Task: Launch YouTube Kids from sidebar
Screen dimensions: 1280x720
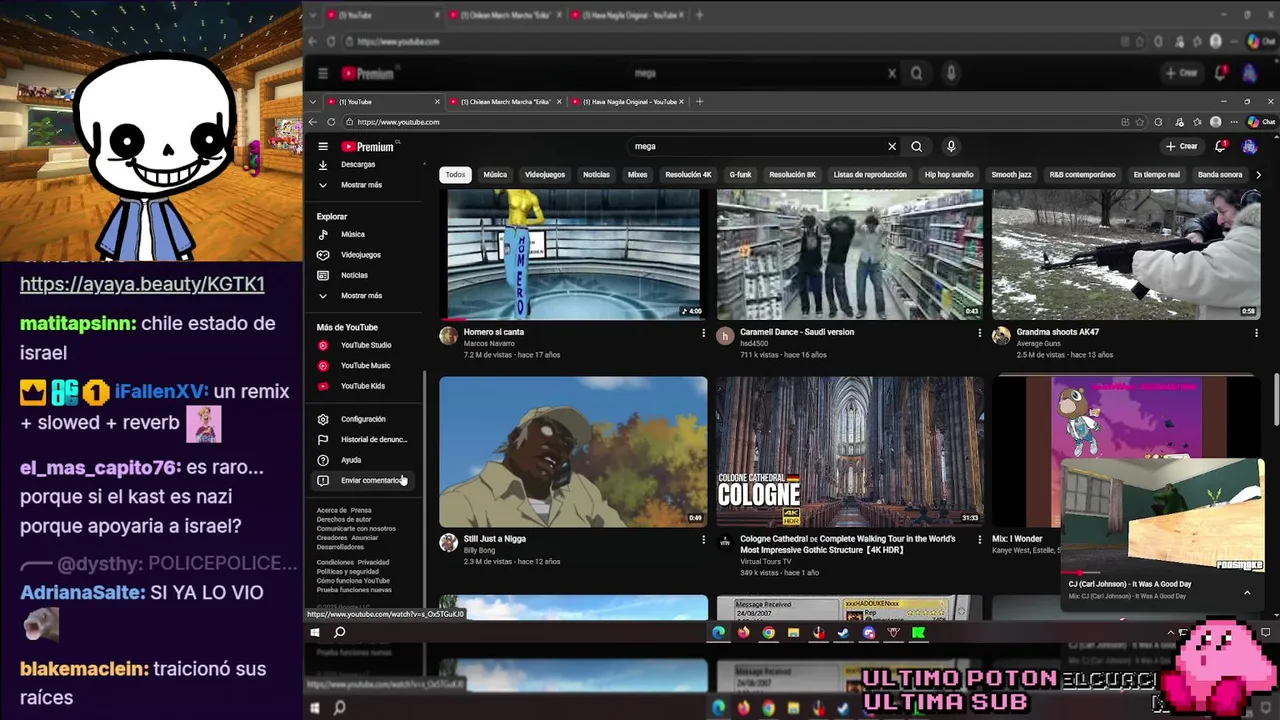Action: (x=365, y=386)
